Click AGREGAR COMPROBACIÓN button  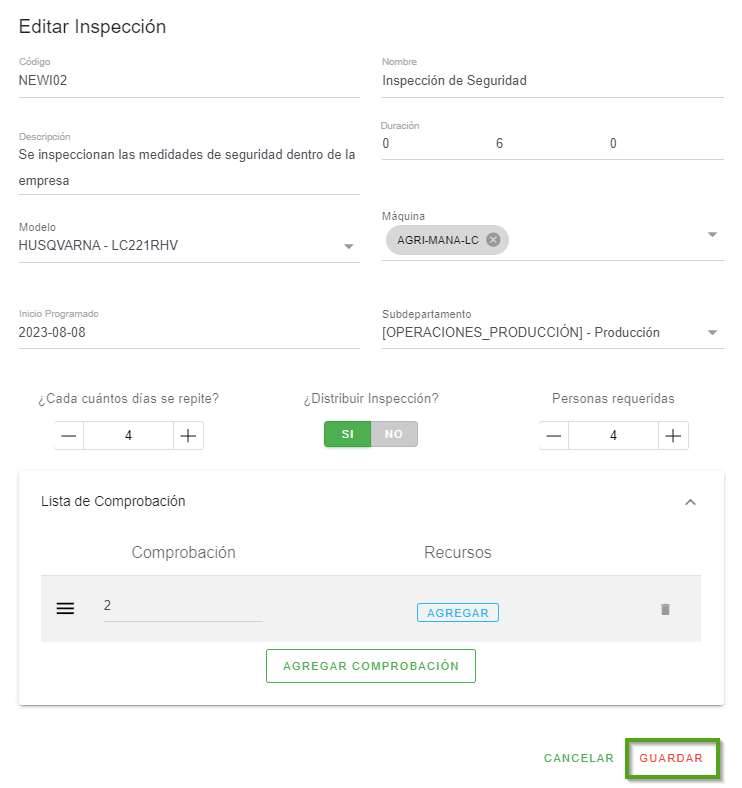pyautogui.click(x=371, y=666)
